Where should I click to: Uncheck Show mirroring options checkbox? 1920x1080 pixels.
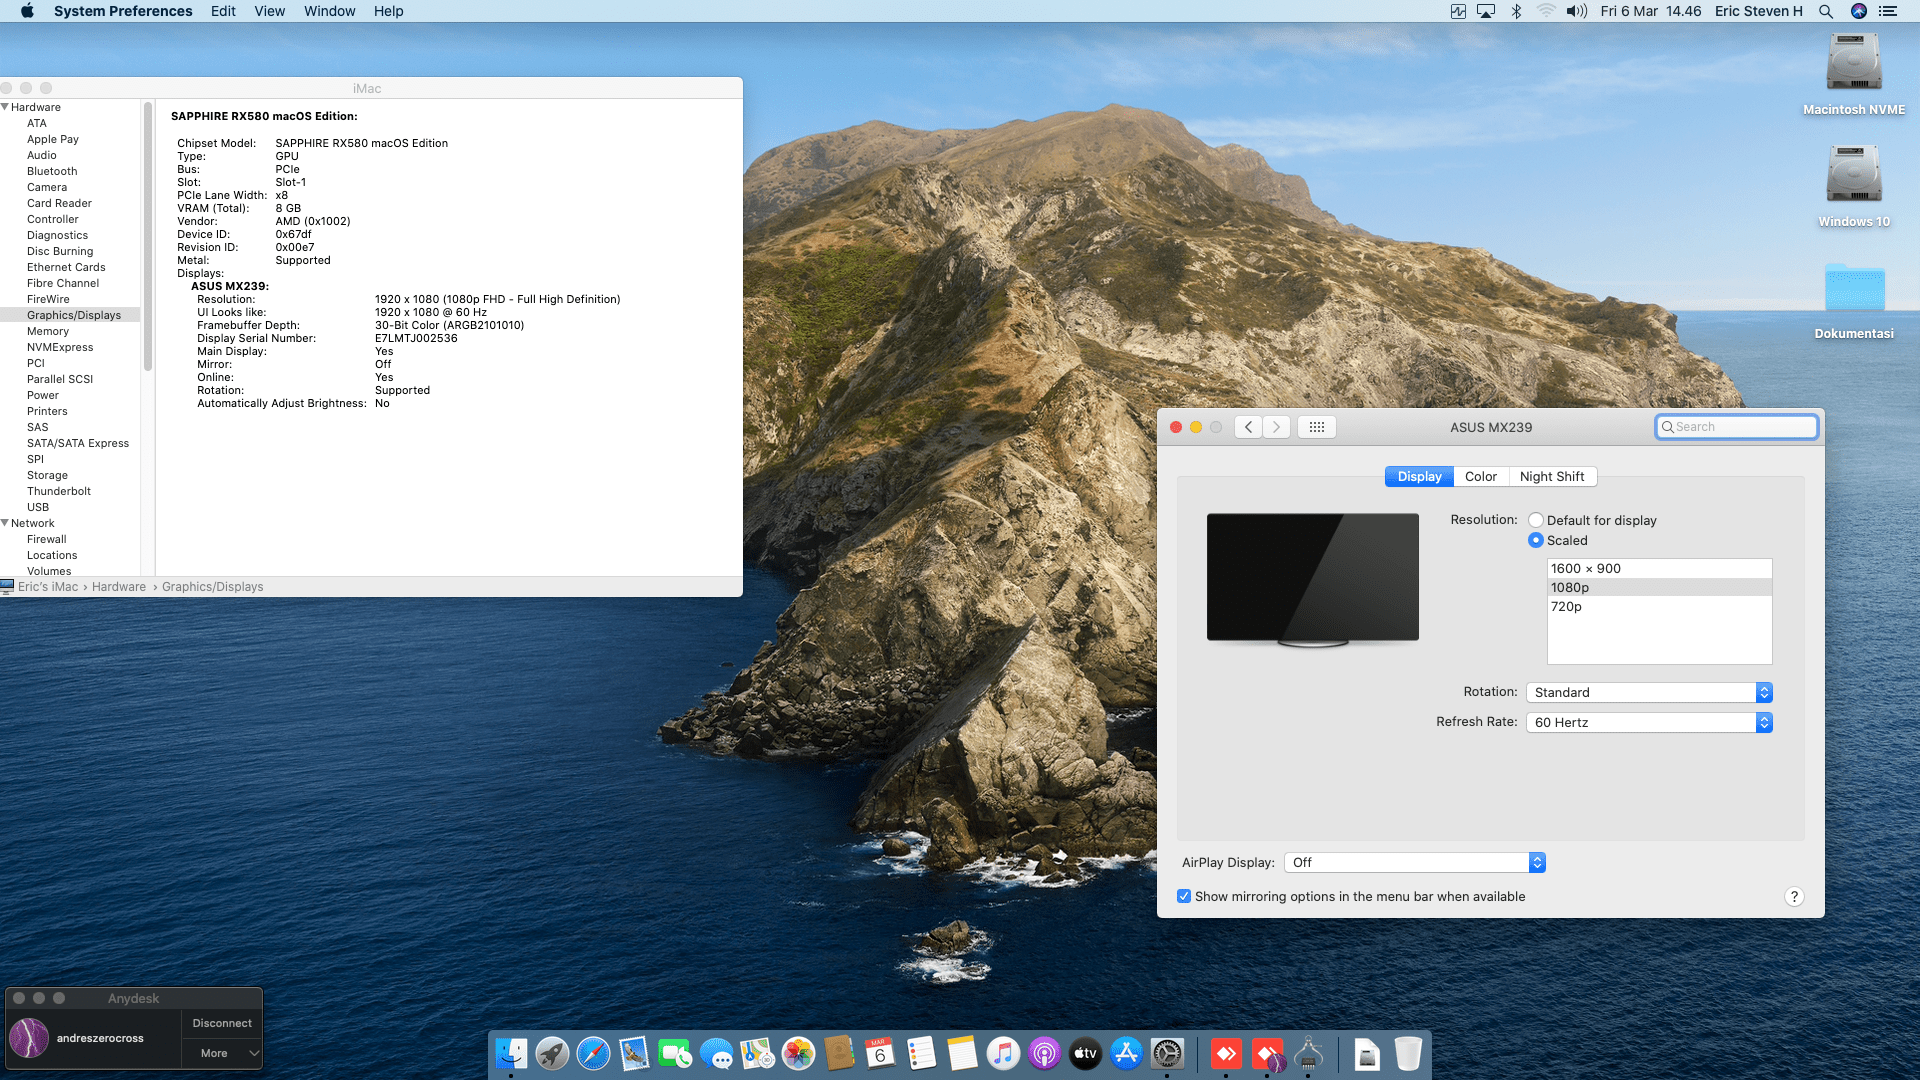click(1184, 896)
